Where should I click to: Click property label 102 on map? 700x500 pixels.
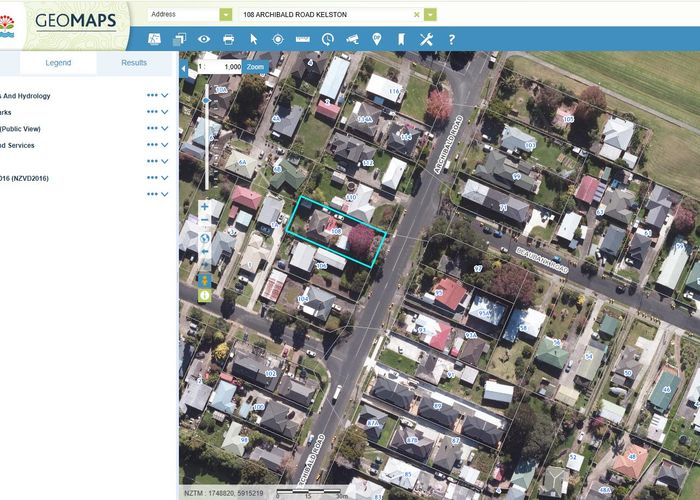click(x=271, y=374)
